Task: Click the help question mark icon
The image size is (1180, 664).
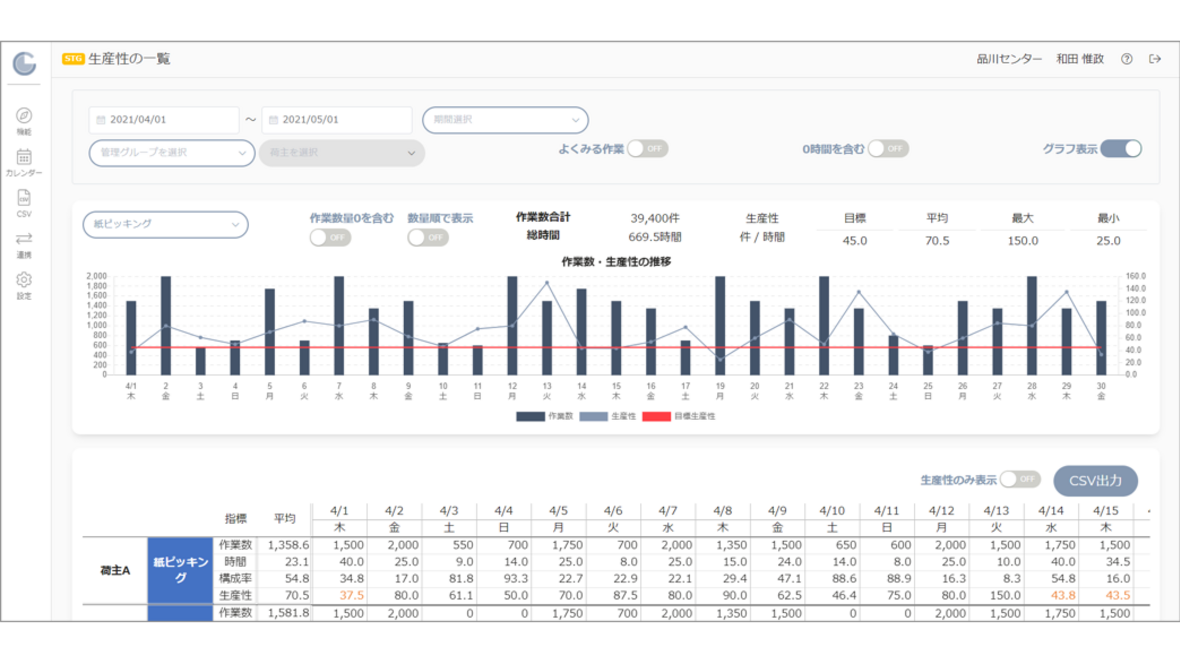Action: [x=1127, y=59]
